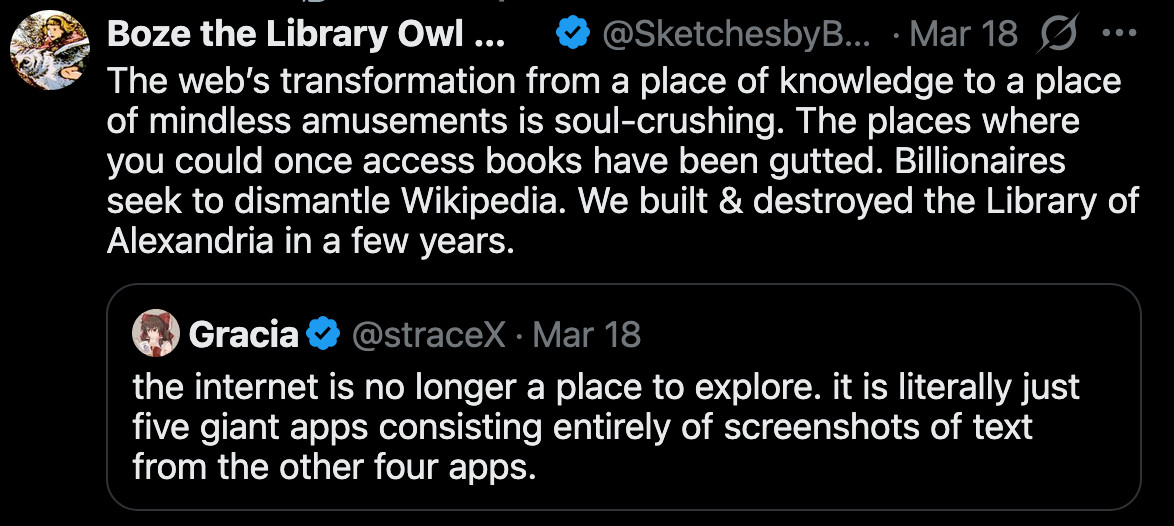This screenshot has height=526, width=1174.
Task: Visit the Gracia display name link
Action: pos(243,334)
